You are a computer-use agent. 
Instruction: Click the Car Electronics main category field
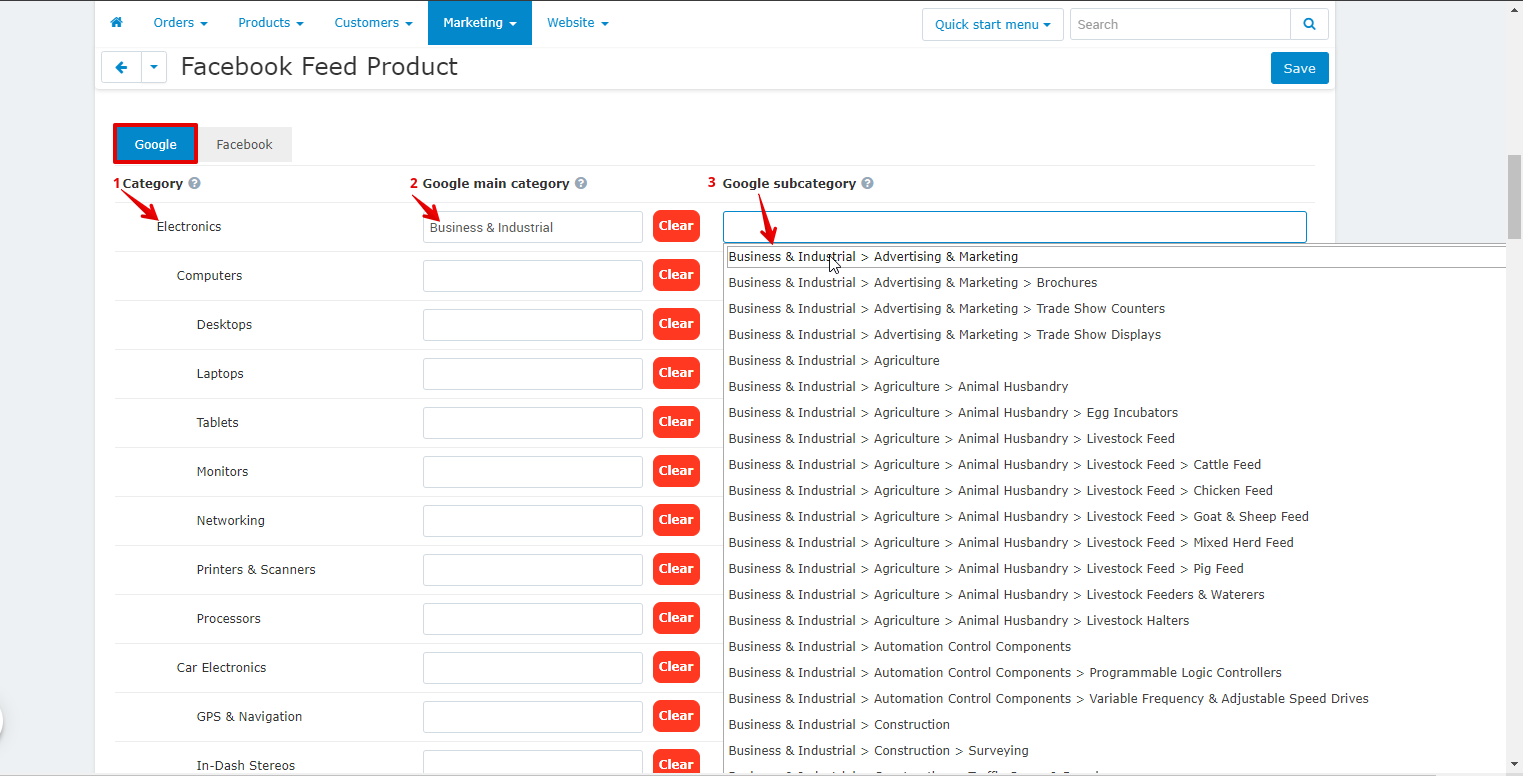533,668
